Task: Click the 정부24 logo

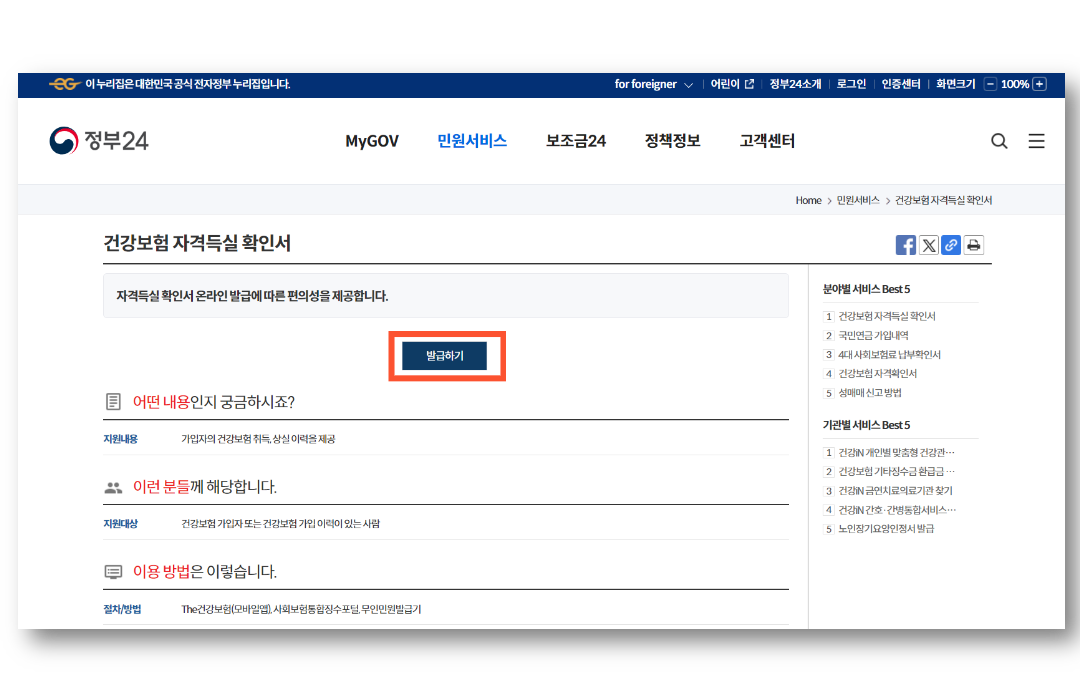Action: tap(98, 140)
